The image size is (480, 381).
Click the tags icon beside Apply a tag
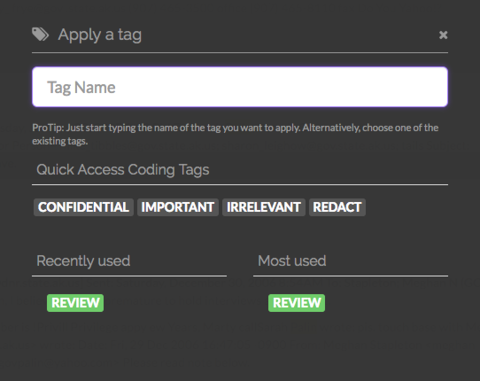tap(40, 34)
